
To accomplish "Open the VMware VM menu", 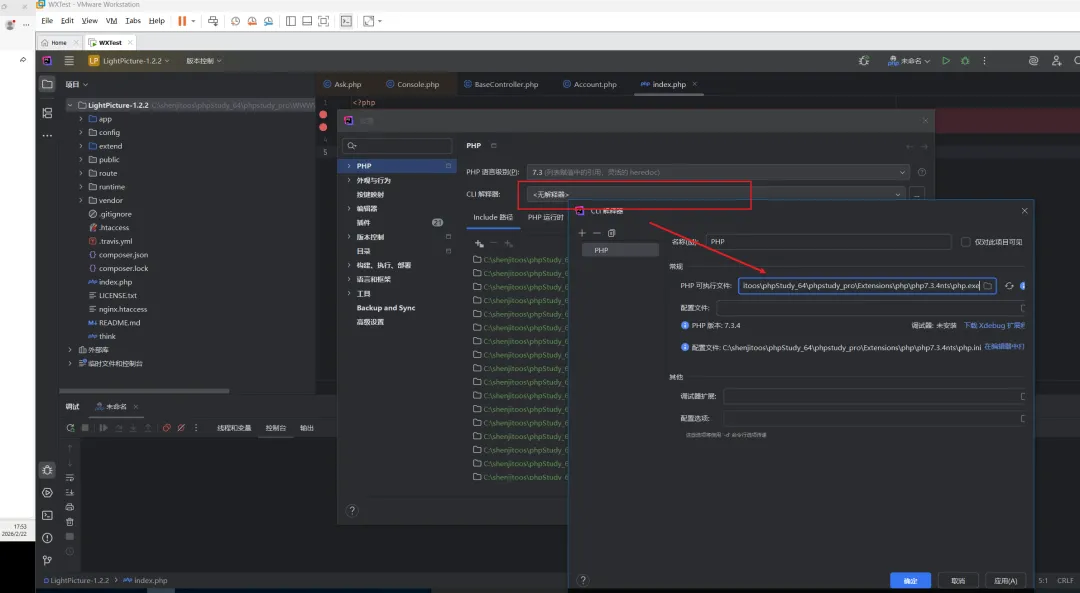I will [112, 21].
